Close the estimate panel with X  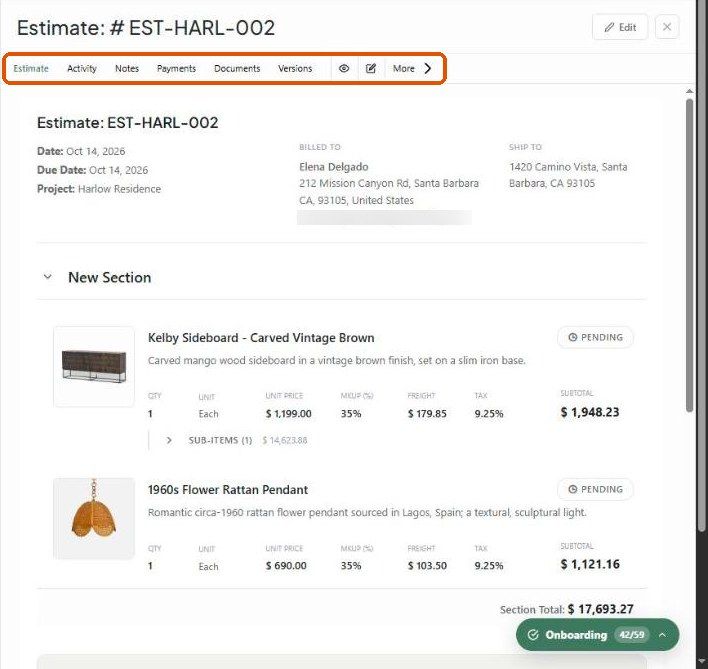pyautogui.click(x=667, y=27)
